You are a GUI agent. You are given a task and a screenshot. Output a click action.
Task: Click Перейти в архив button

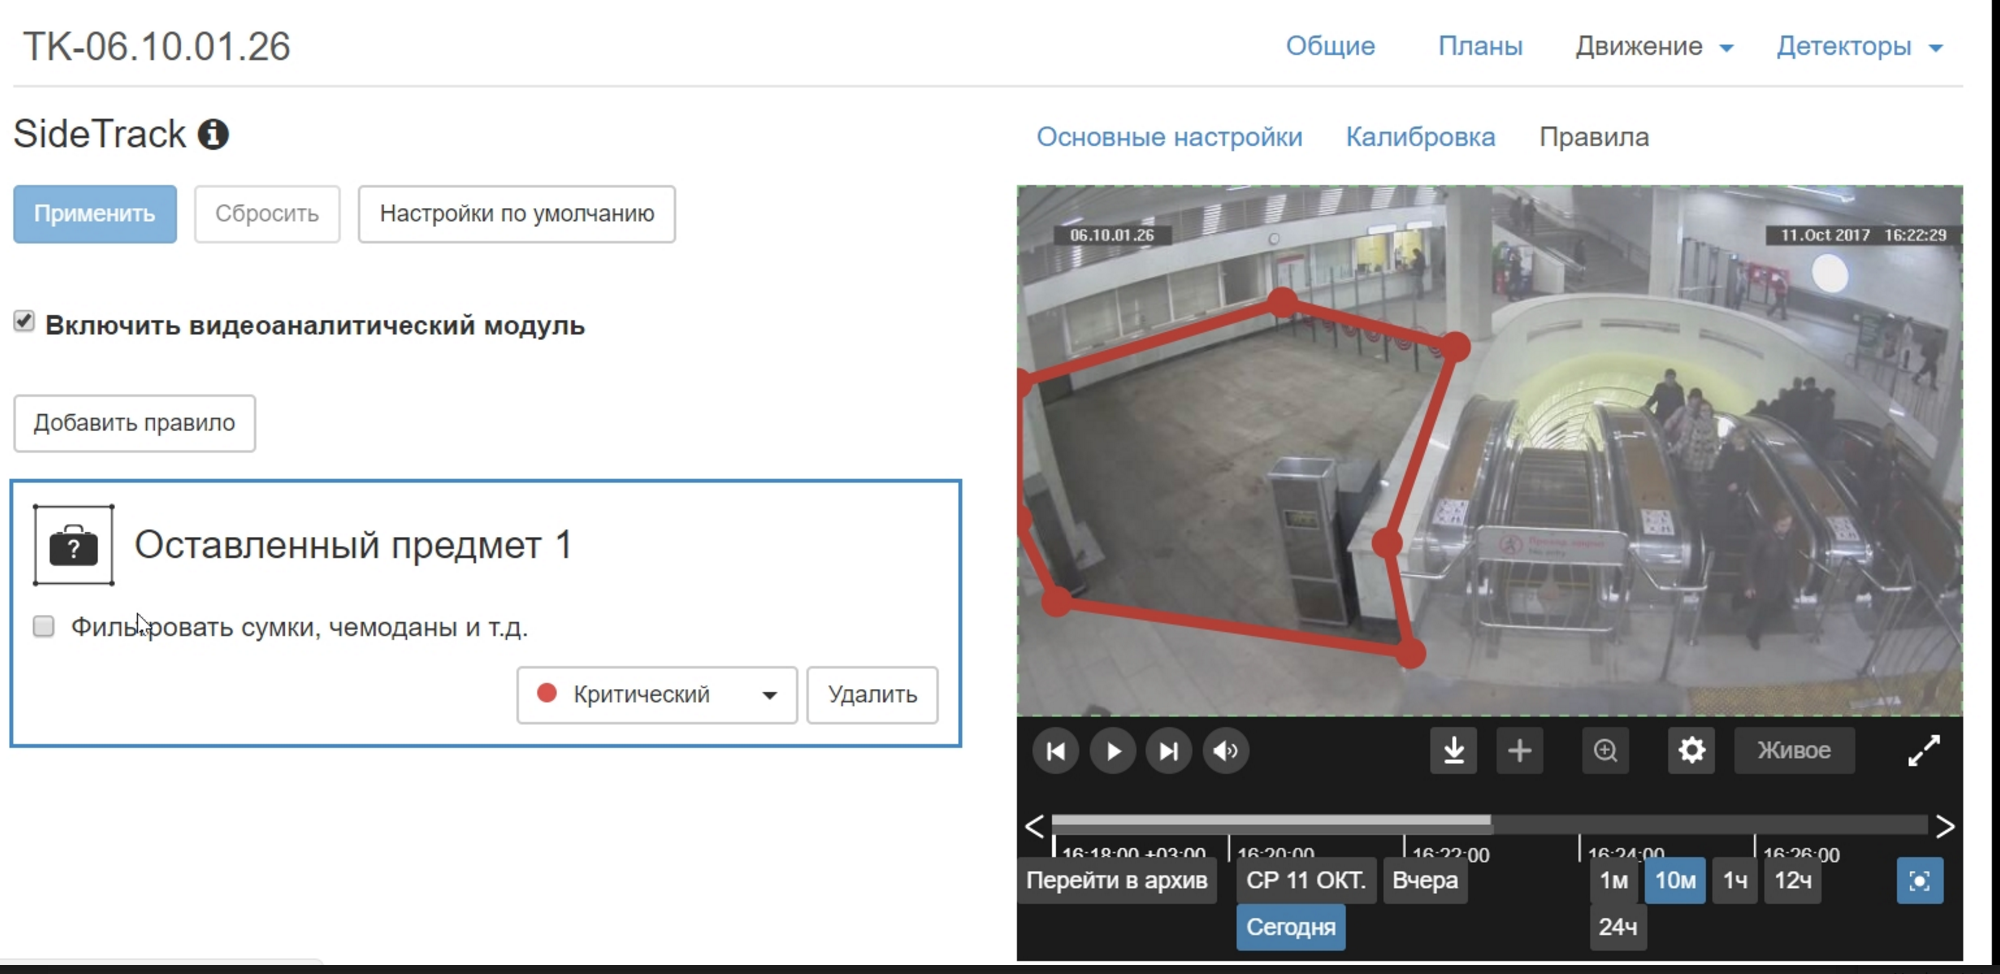point(1117,881)
